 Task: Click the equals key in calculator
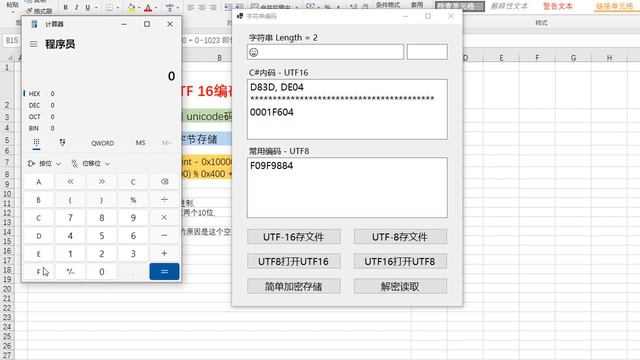164,271
